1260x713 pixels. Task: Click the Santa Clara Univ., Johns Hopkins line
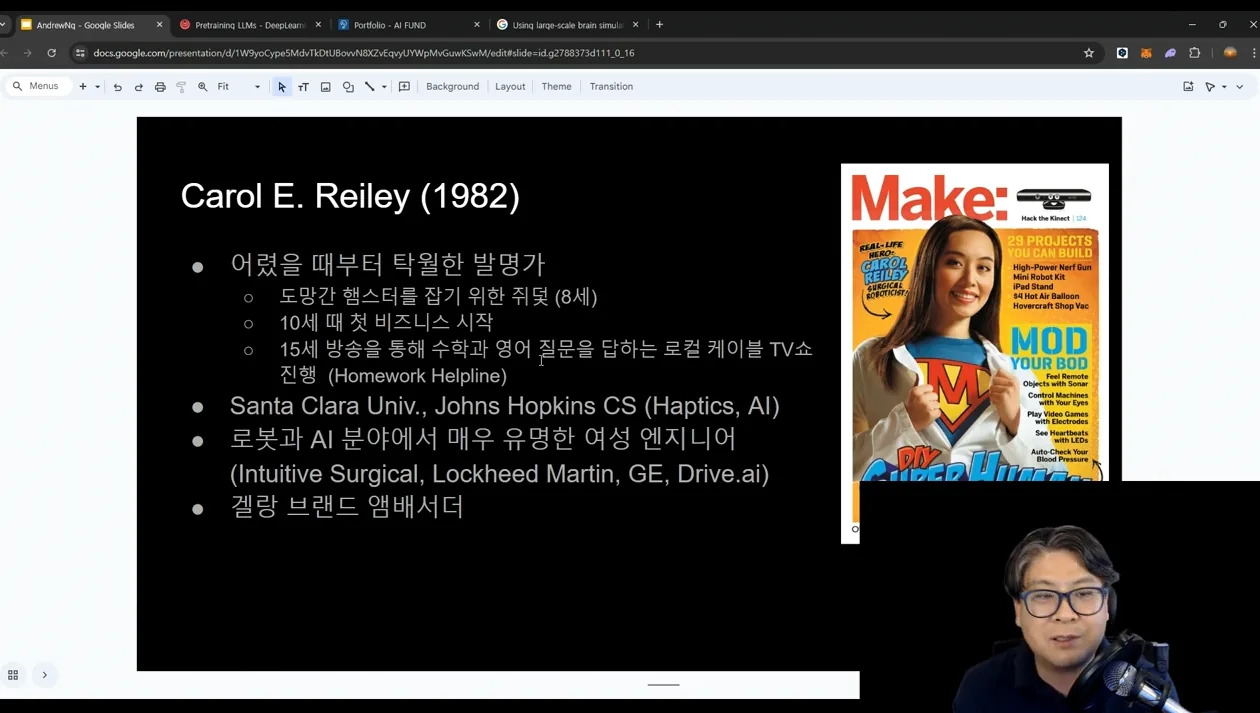[x=505, y=406]
